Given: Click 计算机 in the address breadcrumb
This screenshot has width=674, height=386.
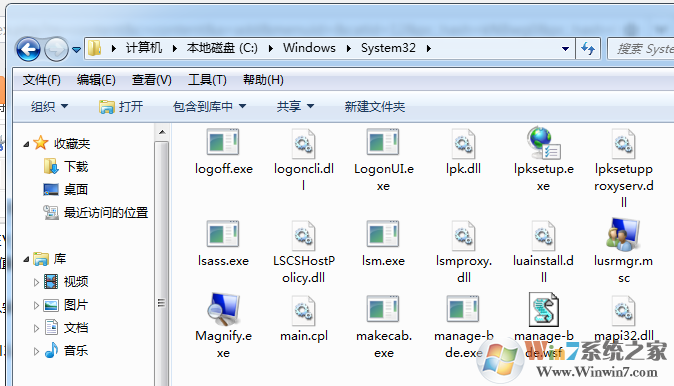Looking at the screenshot, I should (144, 48).
